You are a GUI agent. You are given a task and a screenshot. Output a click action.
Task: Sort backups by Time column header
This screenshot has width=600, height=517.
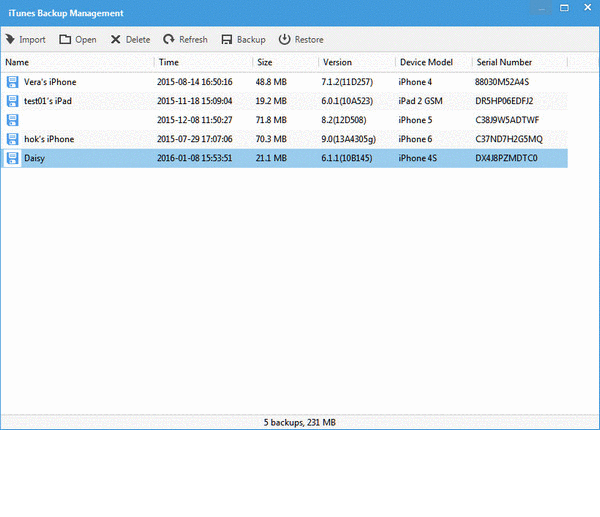[169, 62]
